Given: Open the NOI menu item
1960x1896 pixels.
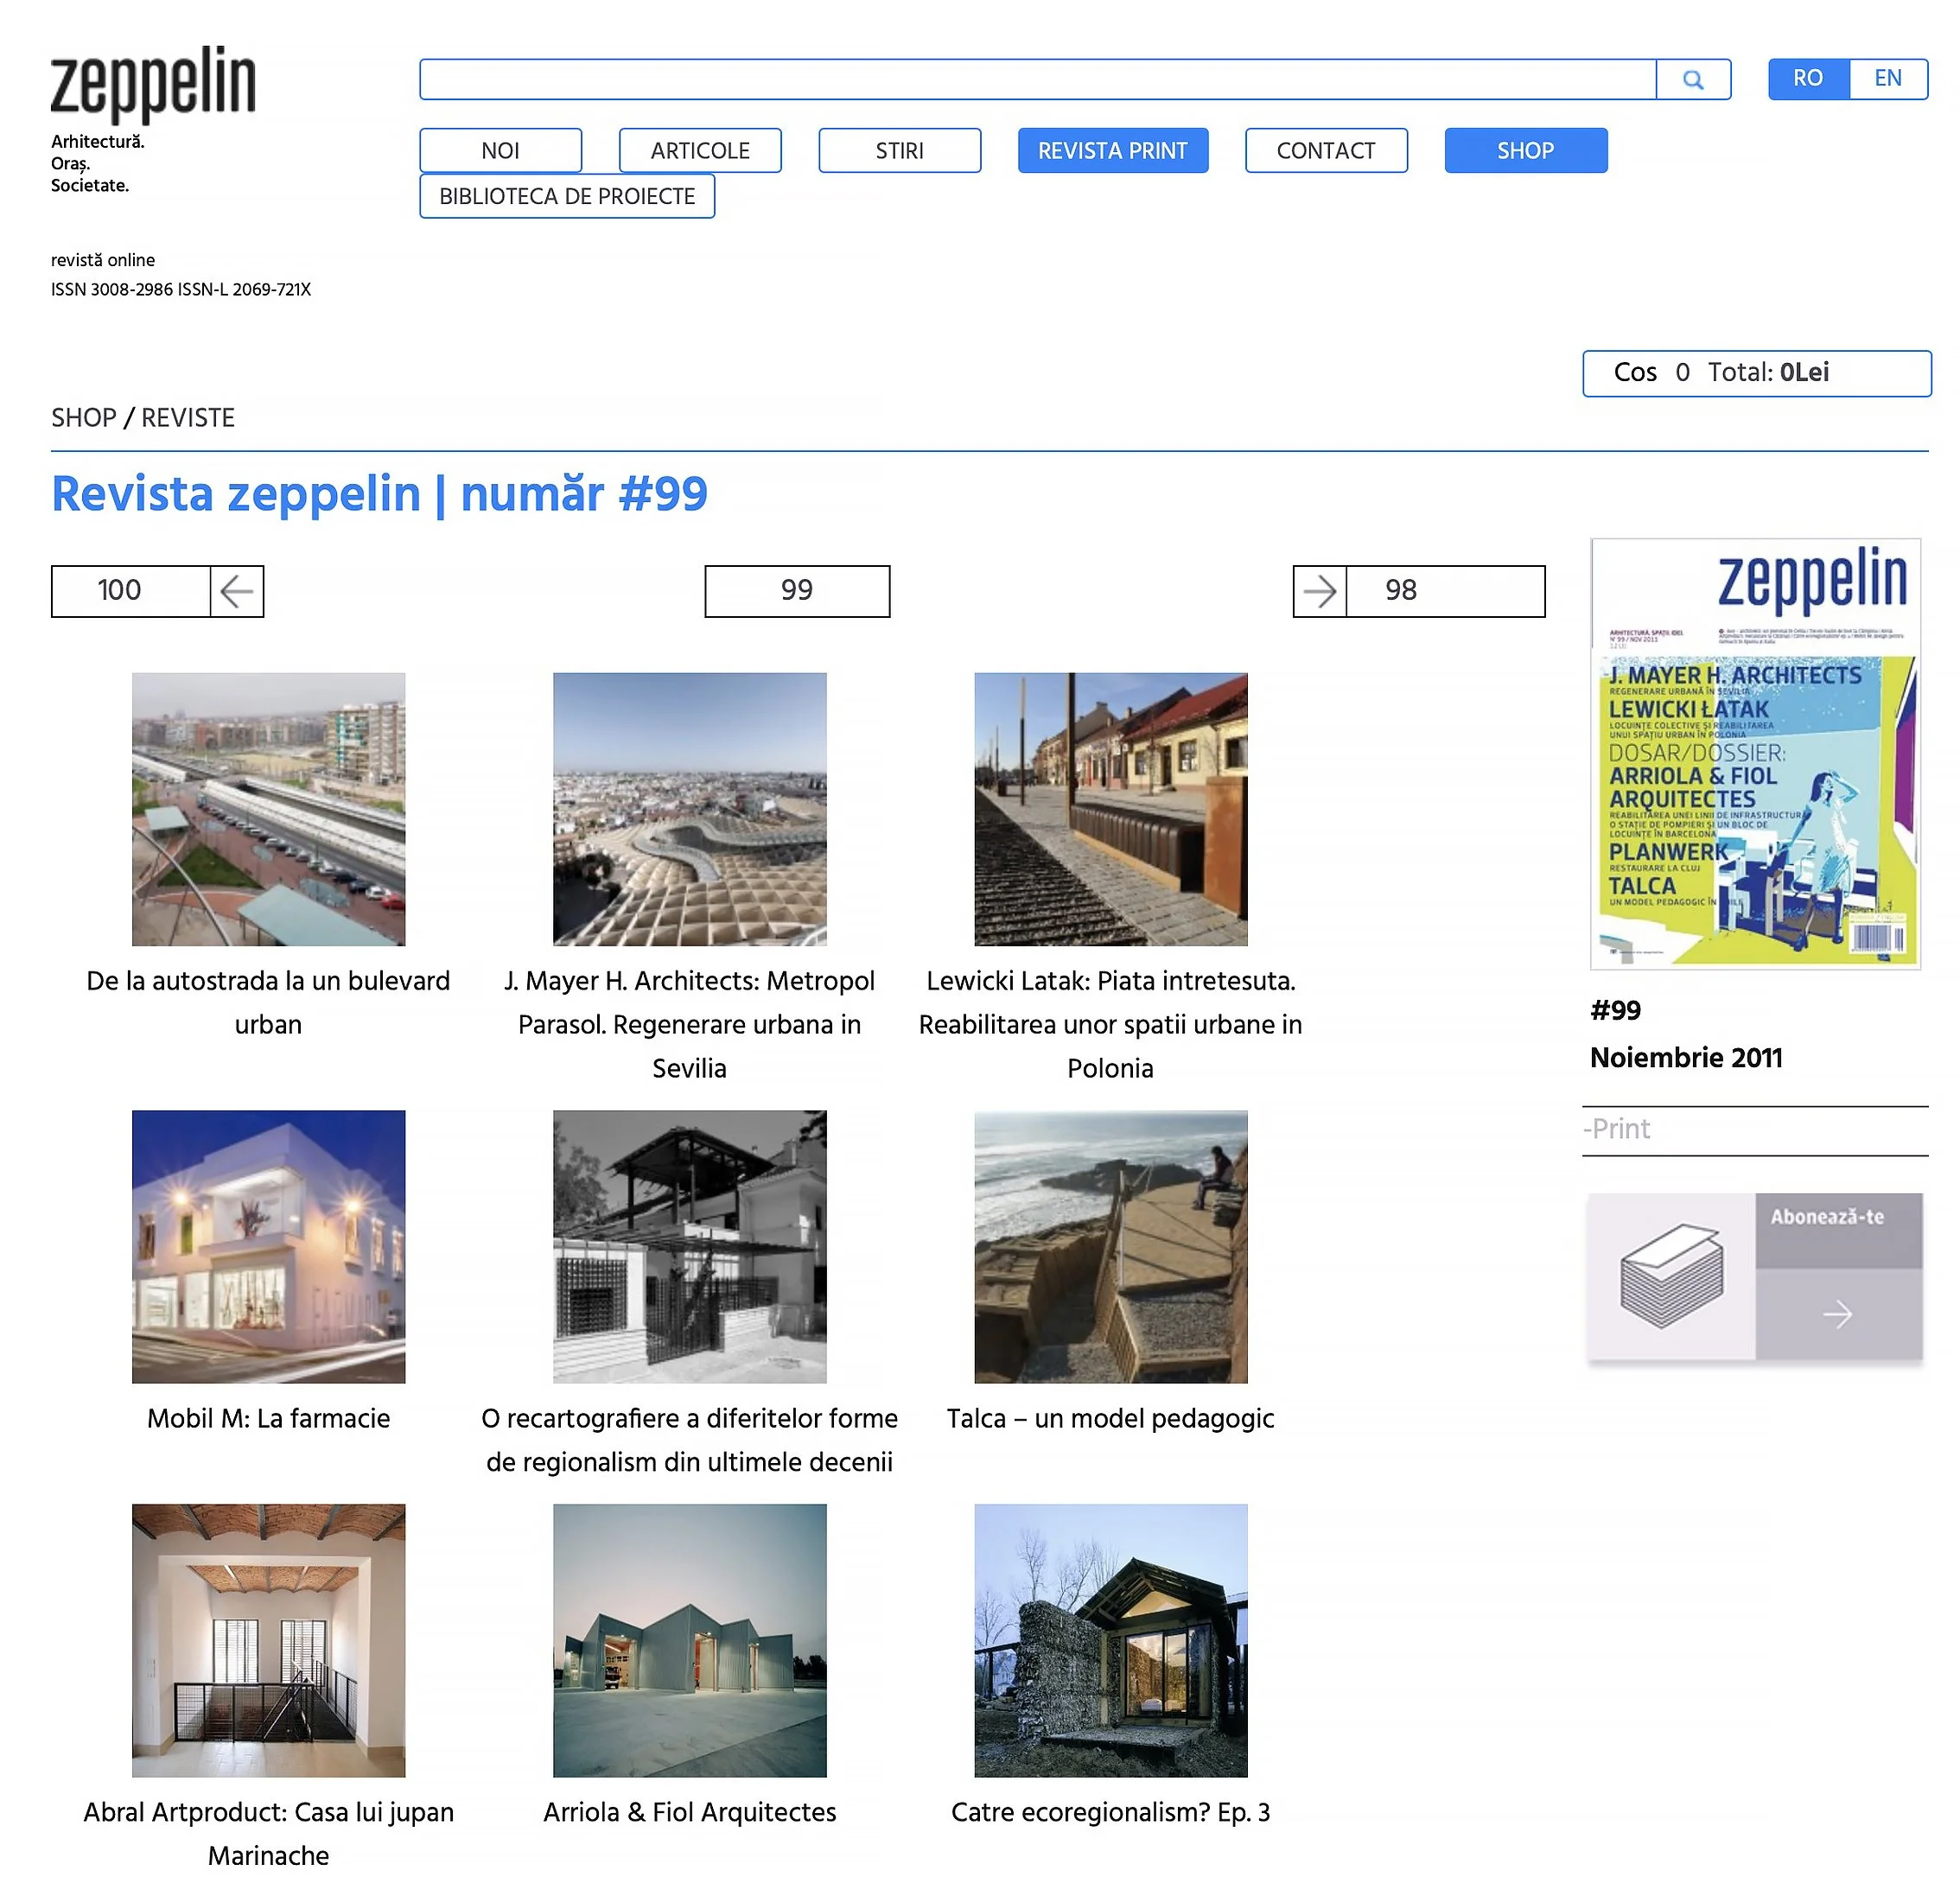Looking at the screenshot, I should 501,151.
